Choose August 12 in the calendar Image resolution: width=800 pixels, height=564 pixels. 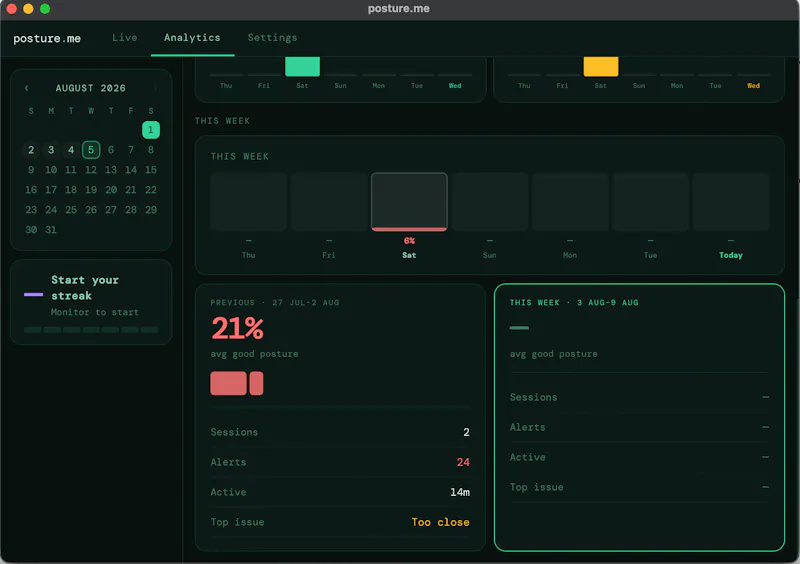(x=91, y=169)
